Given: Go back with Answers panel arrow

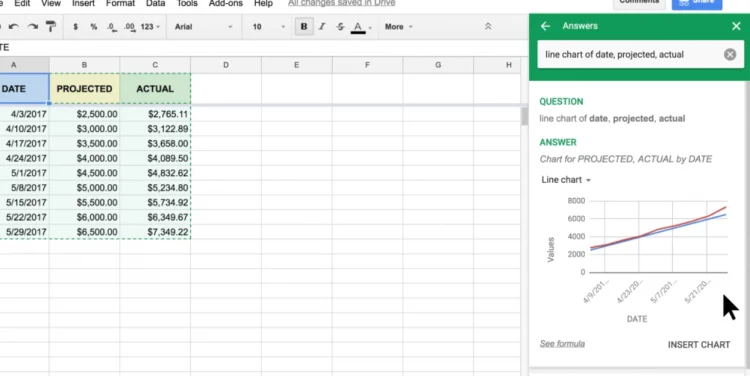Looking at the screenshot, I should click(545, 26).
